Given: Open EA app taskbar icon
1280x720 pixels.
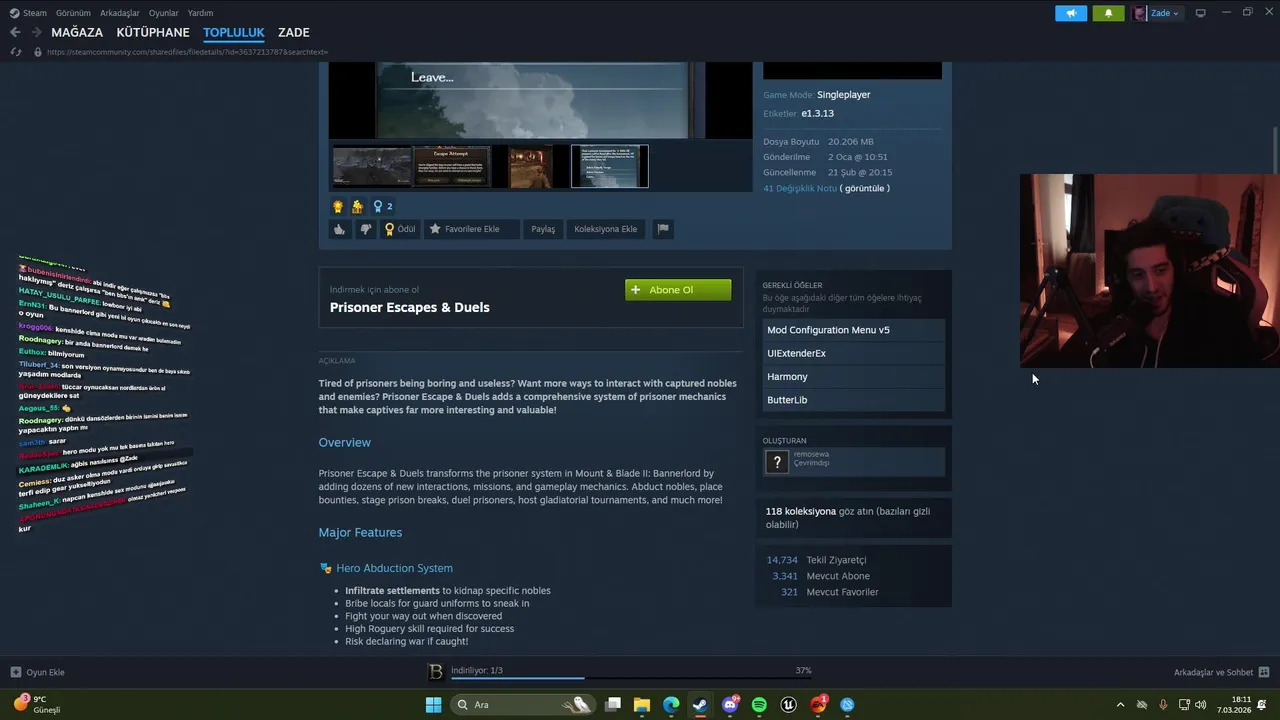Looking at the screenshot, I should [x=818, y=704].
